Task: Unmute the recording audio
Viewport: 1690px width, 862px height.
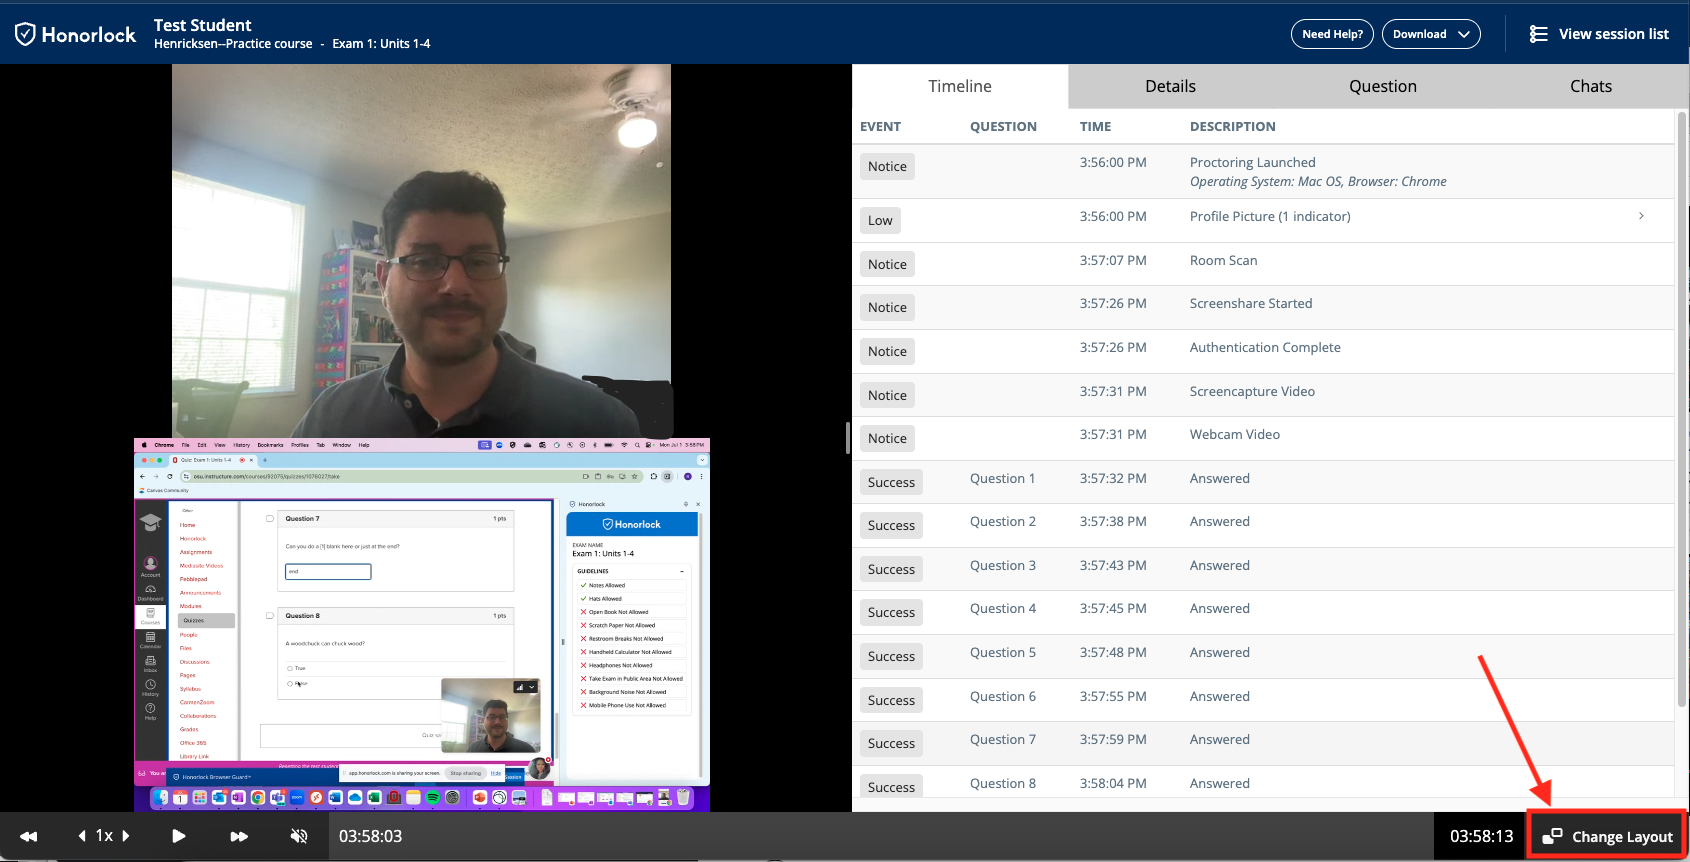Action: tap(298, 836)
